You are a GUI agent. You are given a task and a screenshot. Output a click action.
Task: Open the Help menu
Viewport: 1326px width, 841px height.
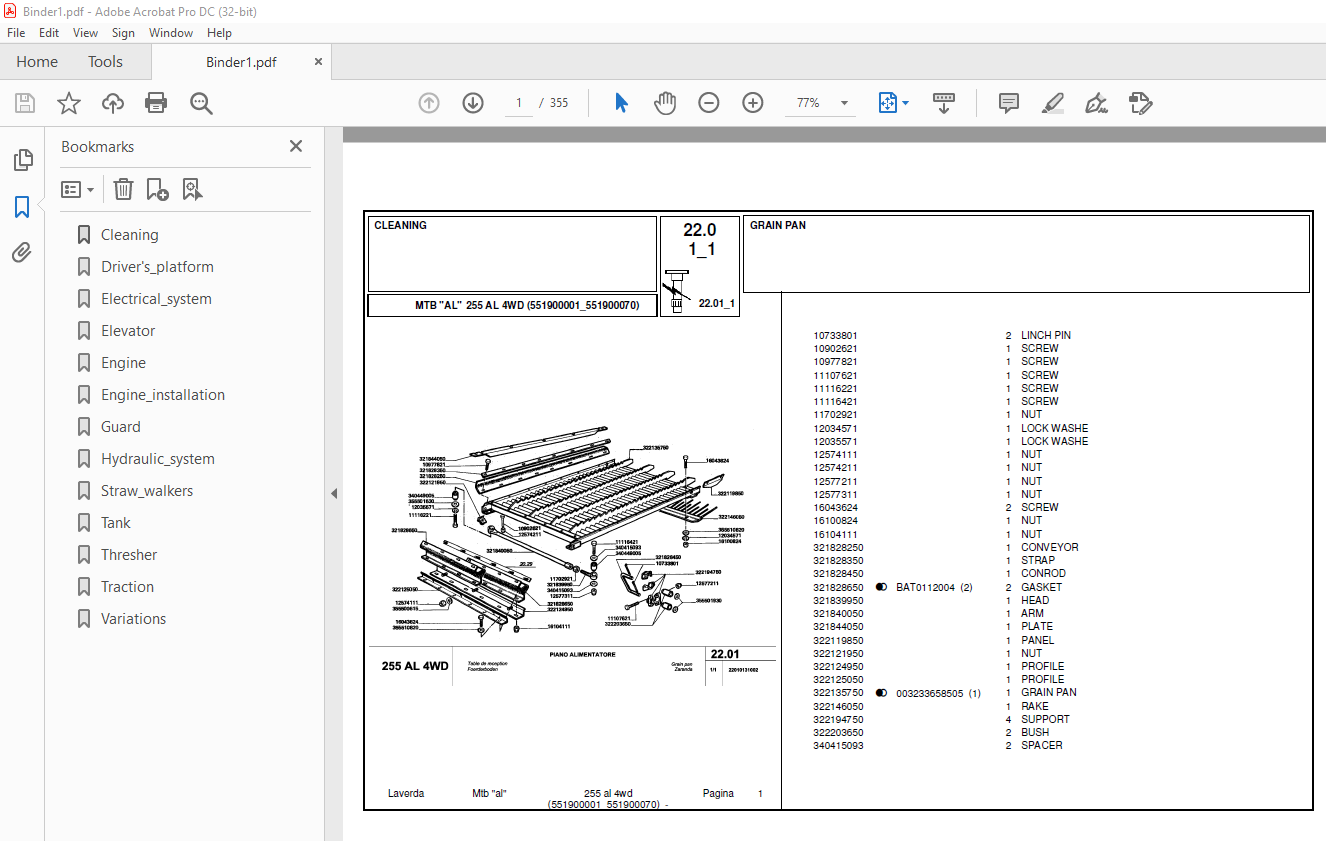click(219, 33)
